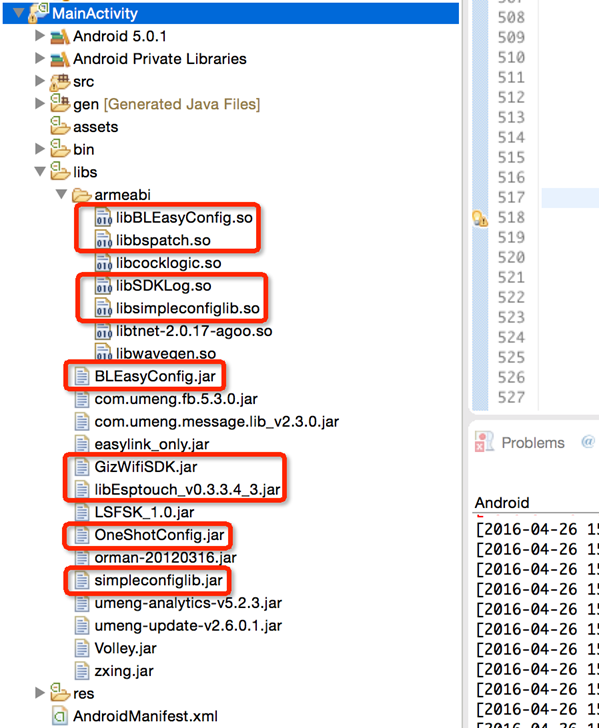Click the BLEasyConfig.jar file icon

tap(82, 376)
